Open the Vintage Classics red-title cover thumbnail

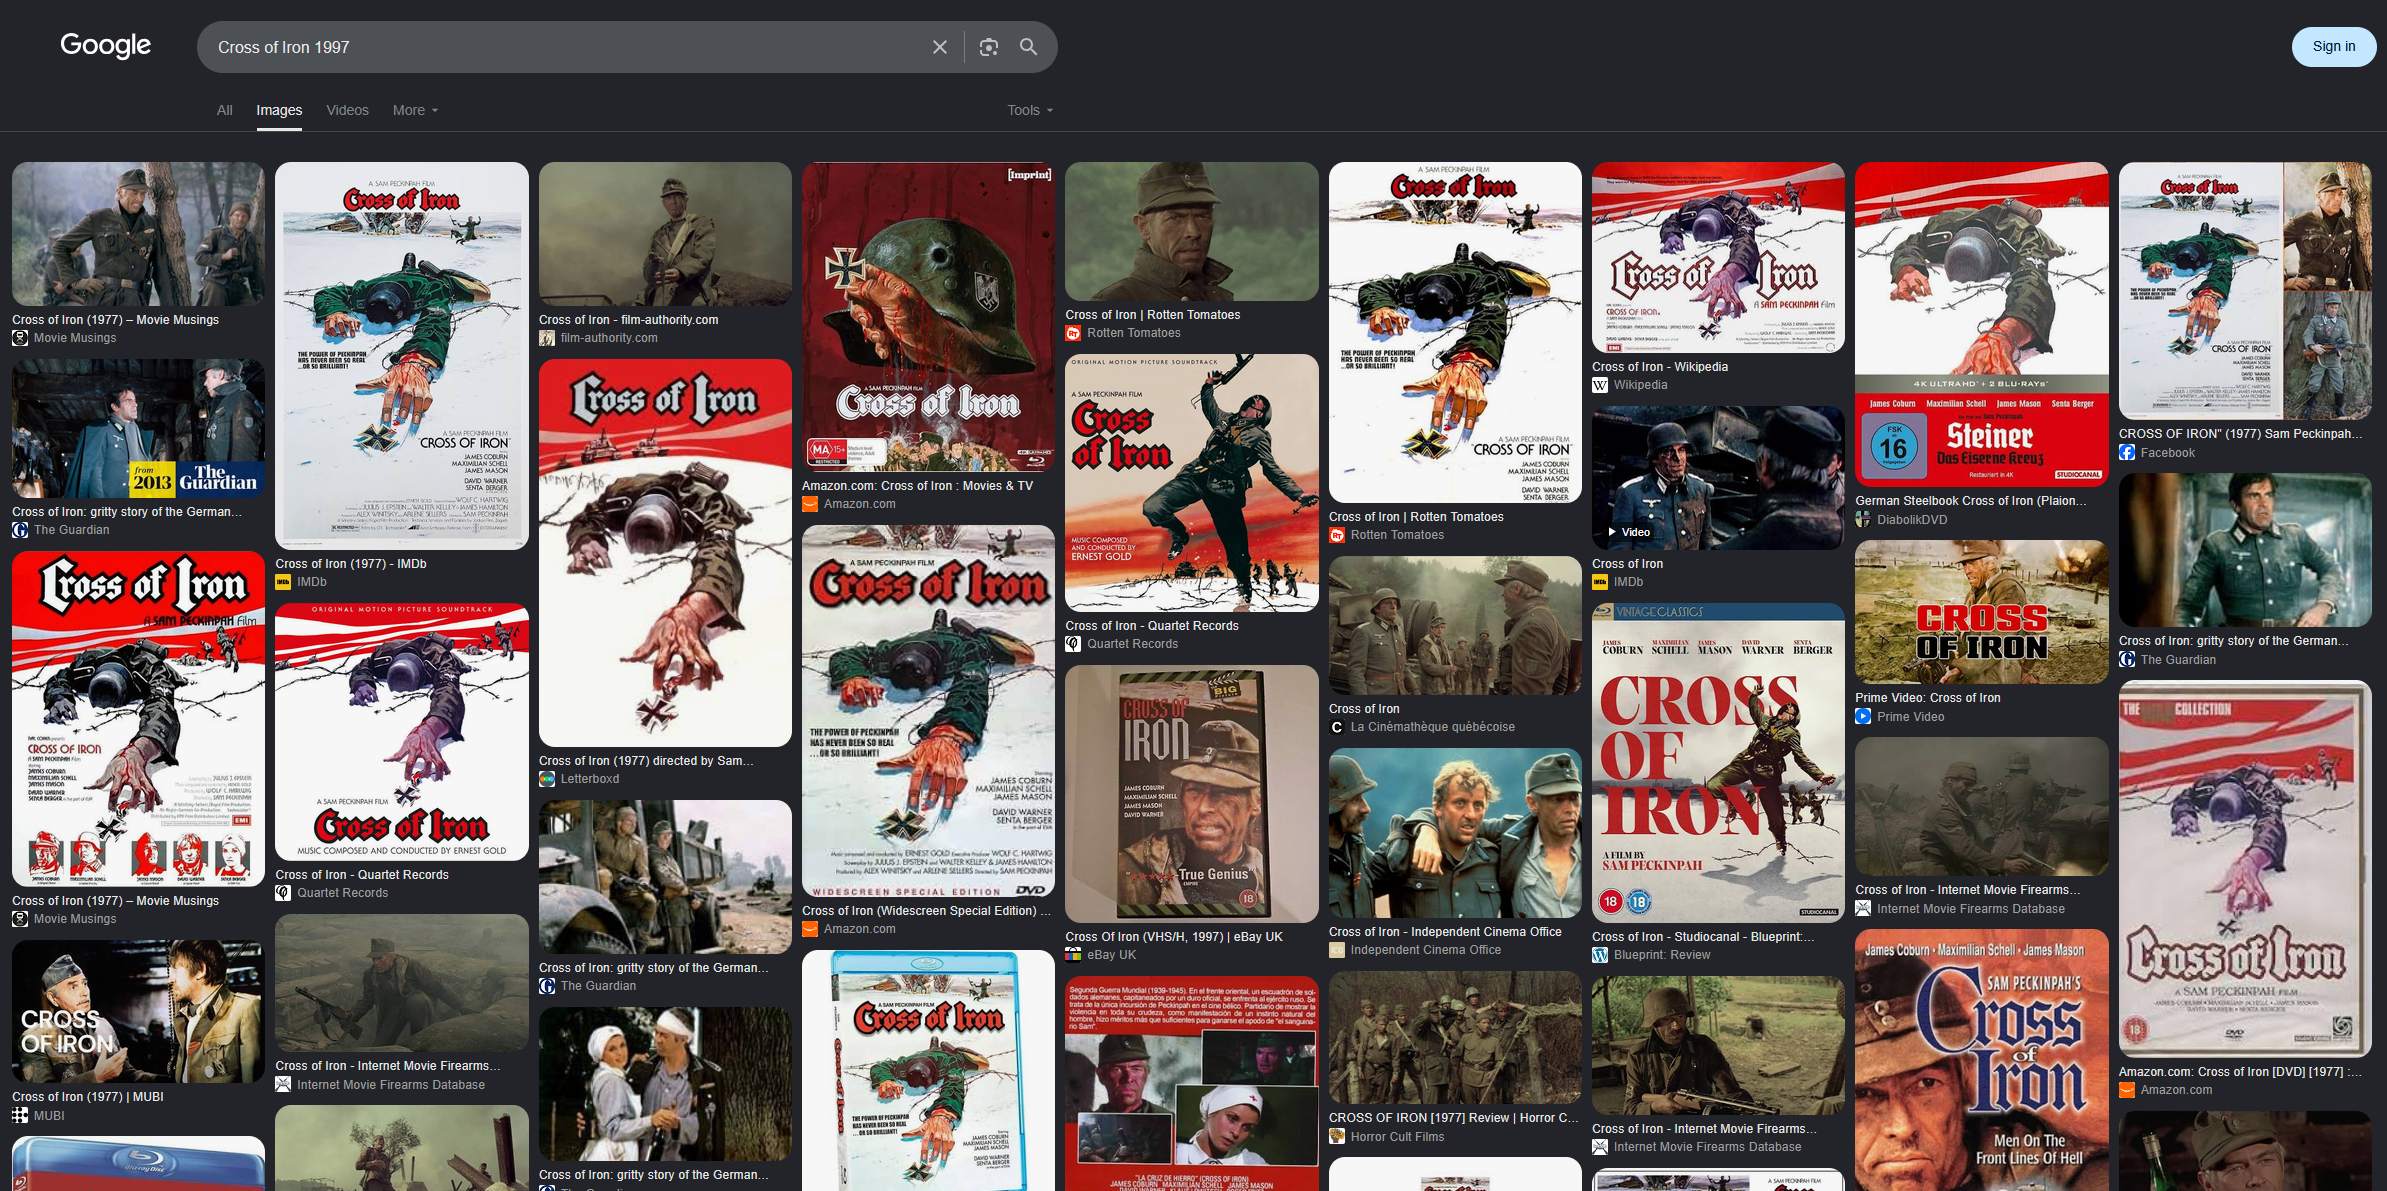coord(1718,763)
